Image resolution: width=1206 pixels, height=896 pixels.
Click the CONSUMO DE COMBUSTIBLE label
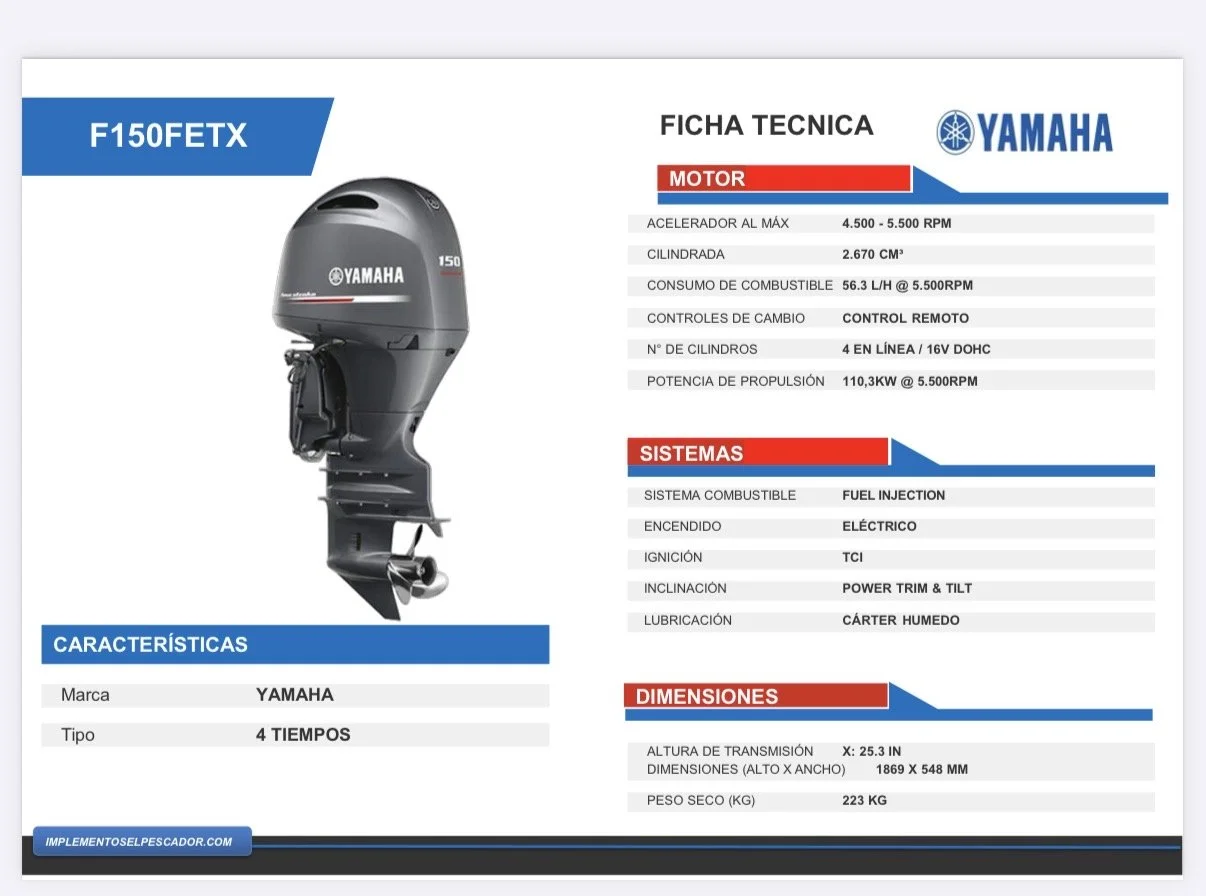click(740, 285)
